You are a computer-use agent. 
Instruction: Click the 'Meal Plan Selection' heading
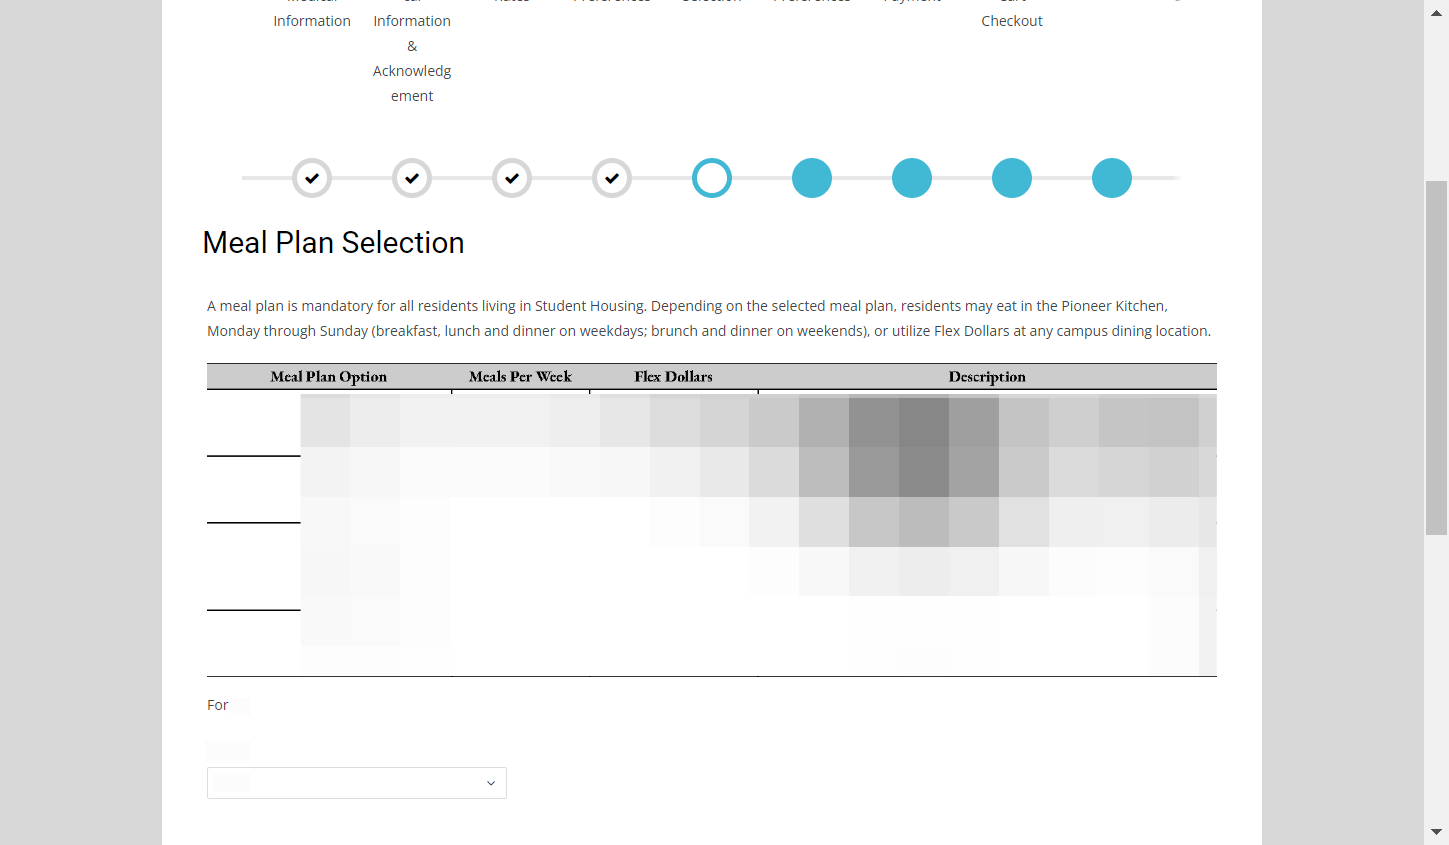click(x=333, y=243)
